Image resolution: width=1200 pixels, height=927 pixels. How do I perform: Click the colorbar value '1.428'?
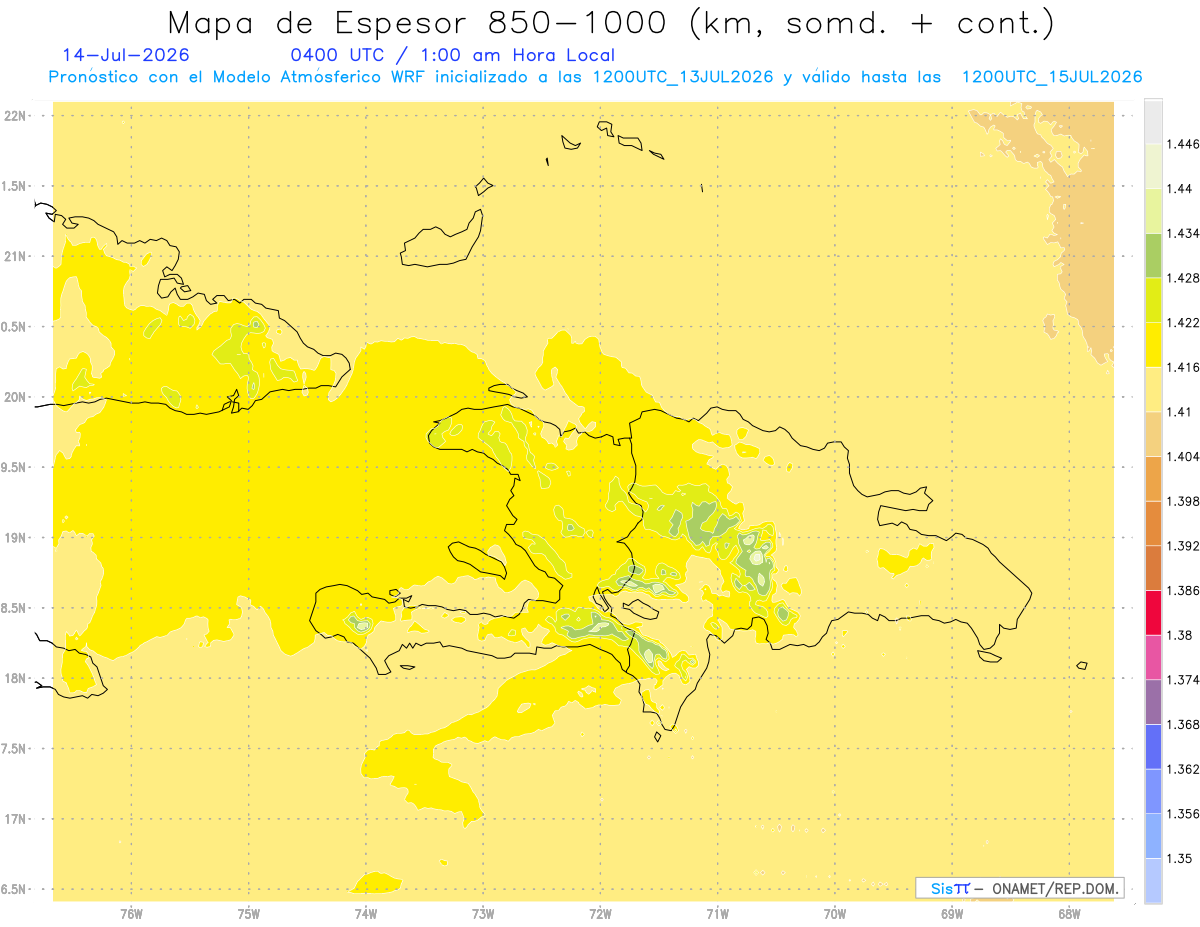point(1182,278)
